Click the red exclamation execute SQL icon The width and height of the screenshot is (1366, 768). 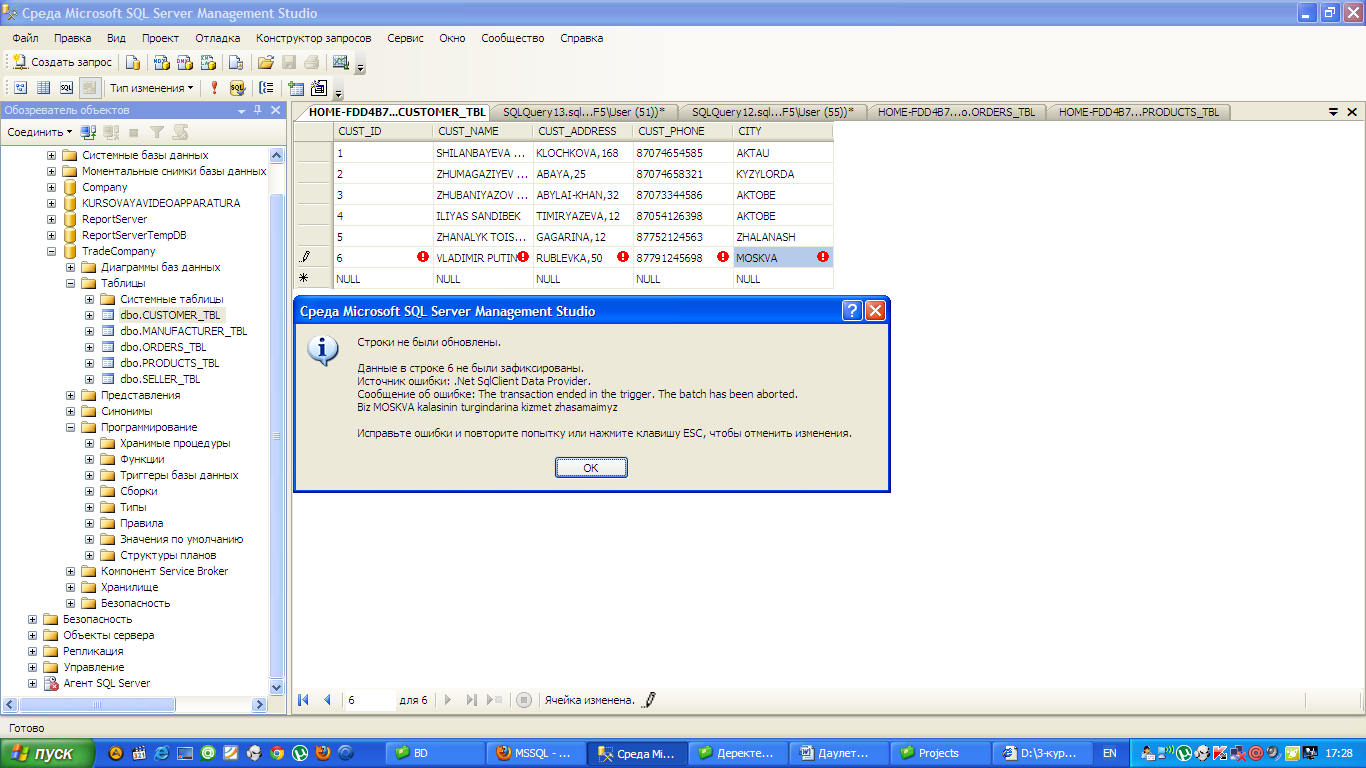click(x=214, y=88)
